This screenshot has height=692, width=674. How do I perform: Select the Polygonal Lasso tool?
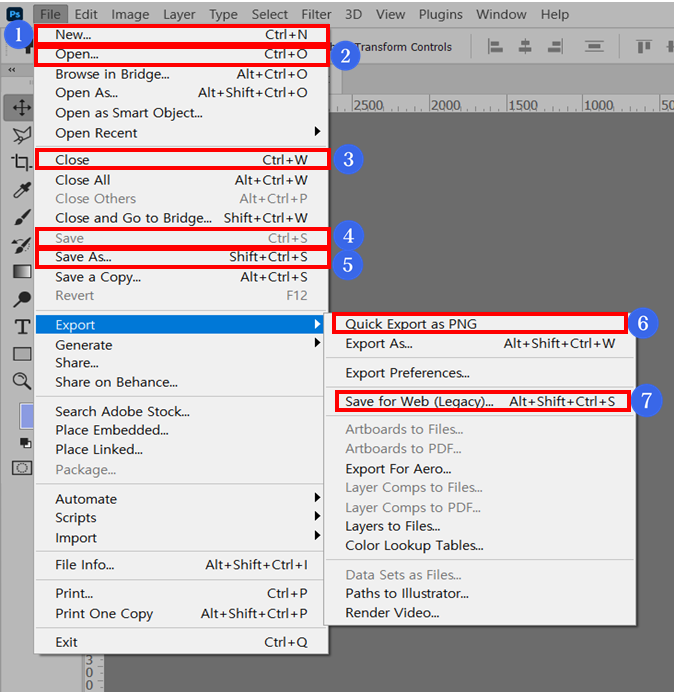click(x=21, y=135)
